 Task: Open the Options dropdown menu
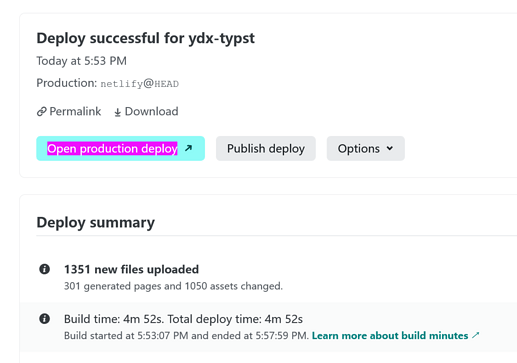pyautogui.click(x=366, y=148)
